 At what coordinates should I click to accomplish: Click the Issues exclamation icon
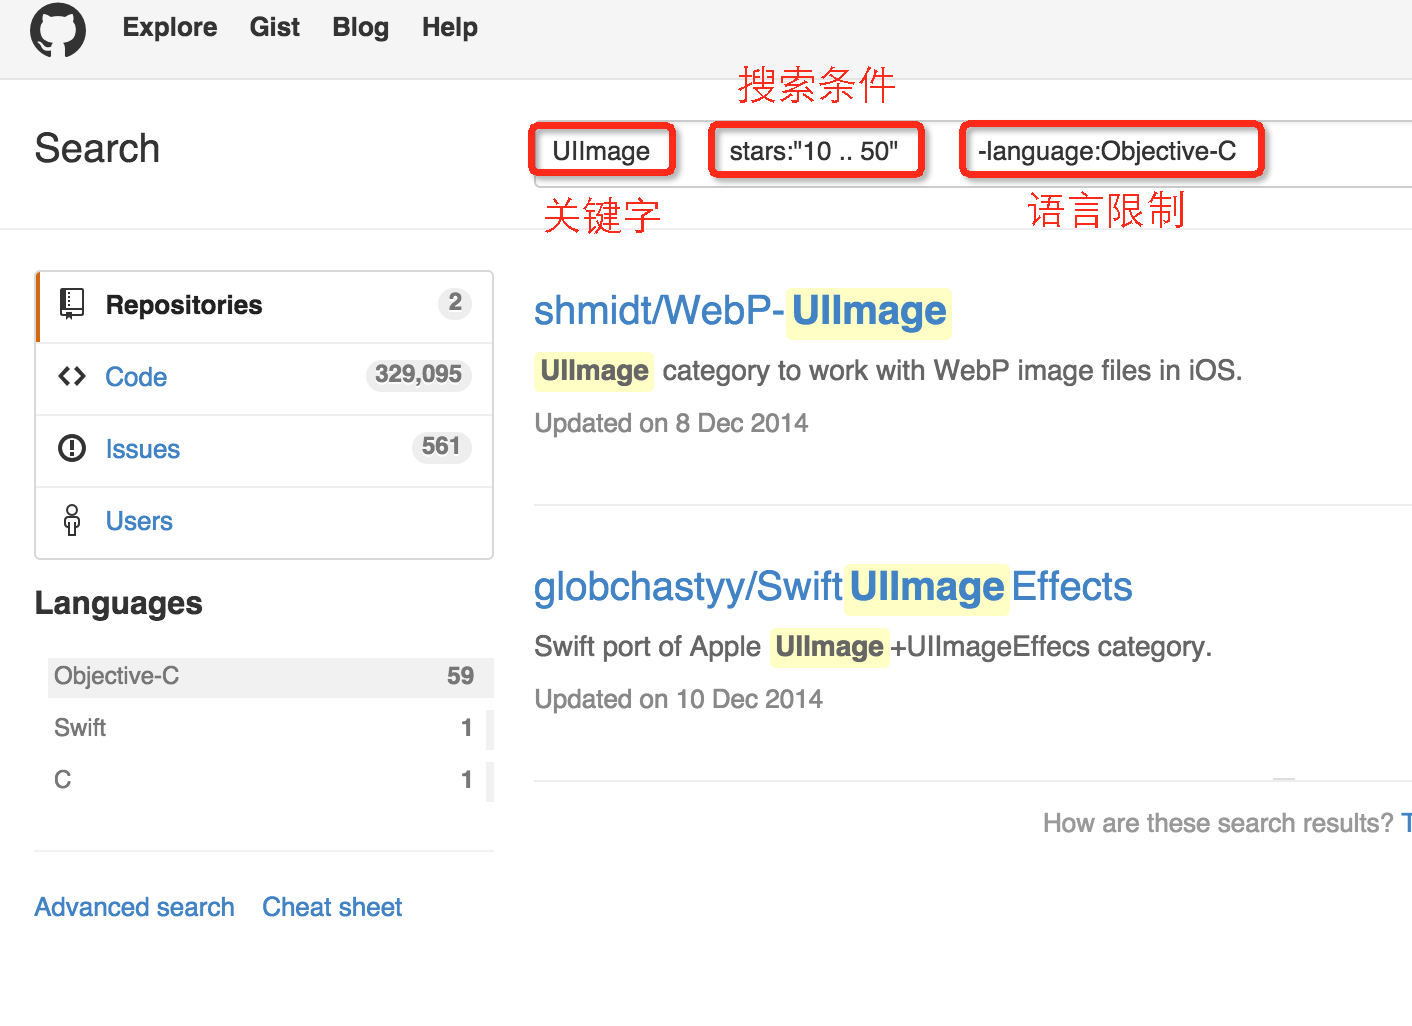click(x=72, y=449)
